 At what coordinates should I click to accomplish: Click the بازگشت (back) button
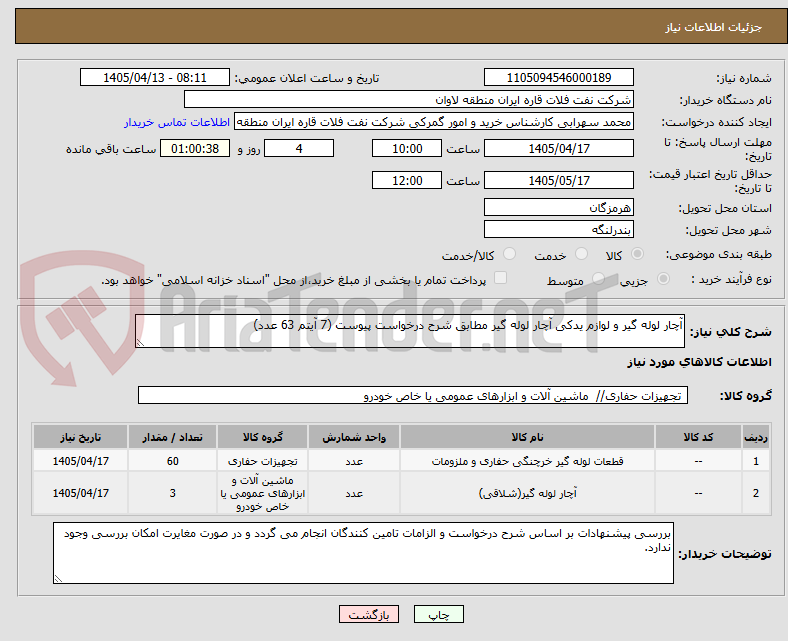pos(369,614)
